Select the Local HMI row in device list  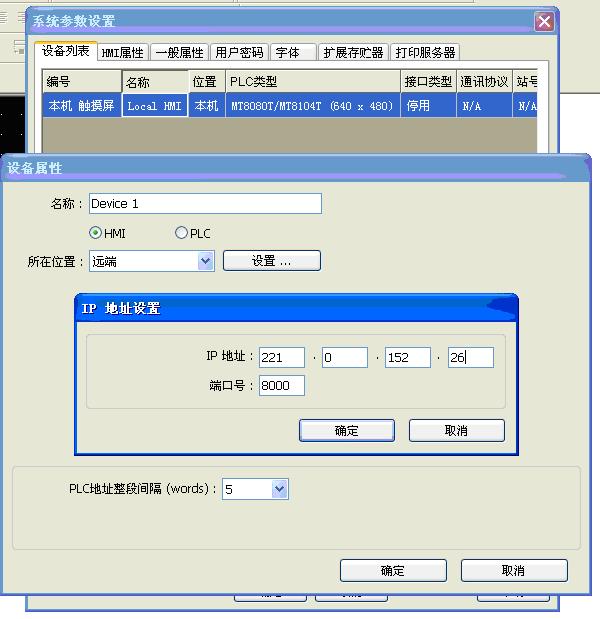pos(155,105)
